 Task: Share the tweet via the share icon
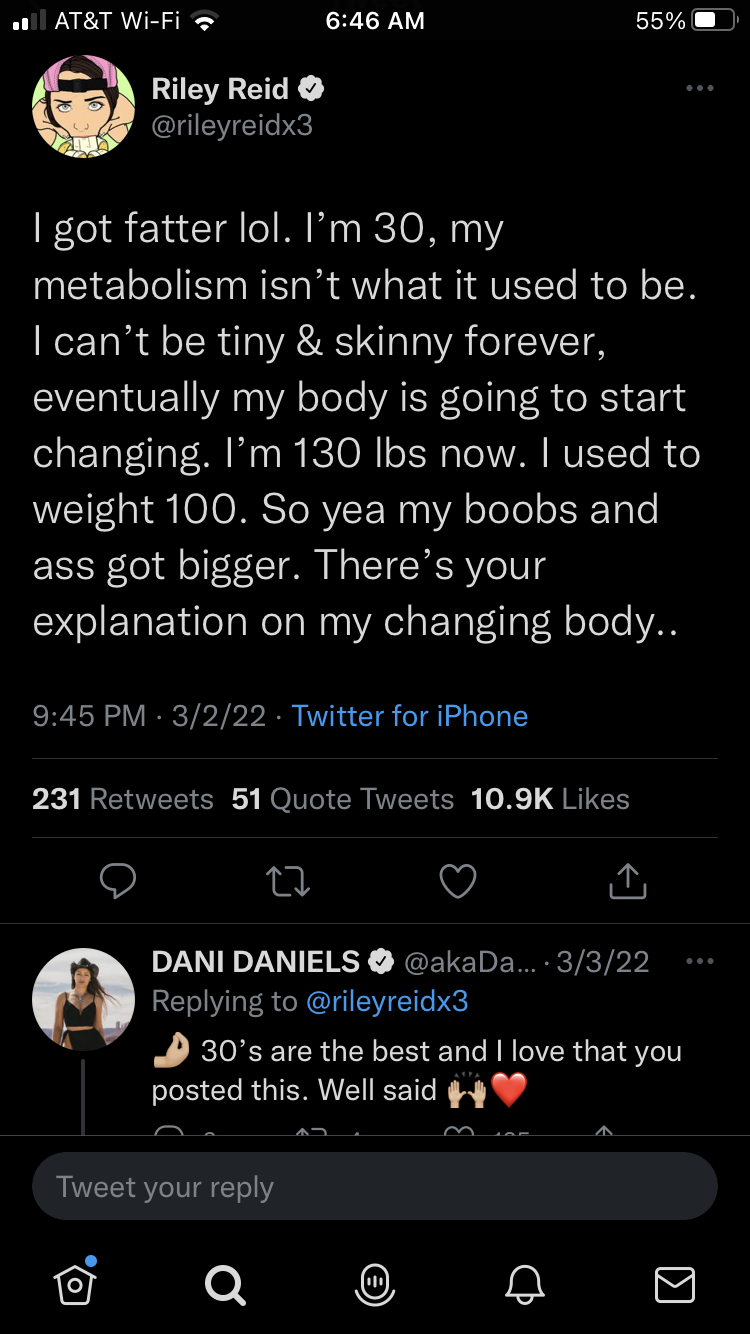click(628, 881)
